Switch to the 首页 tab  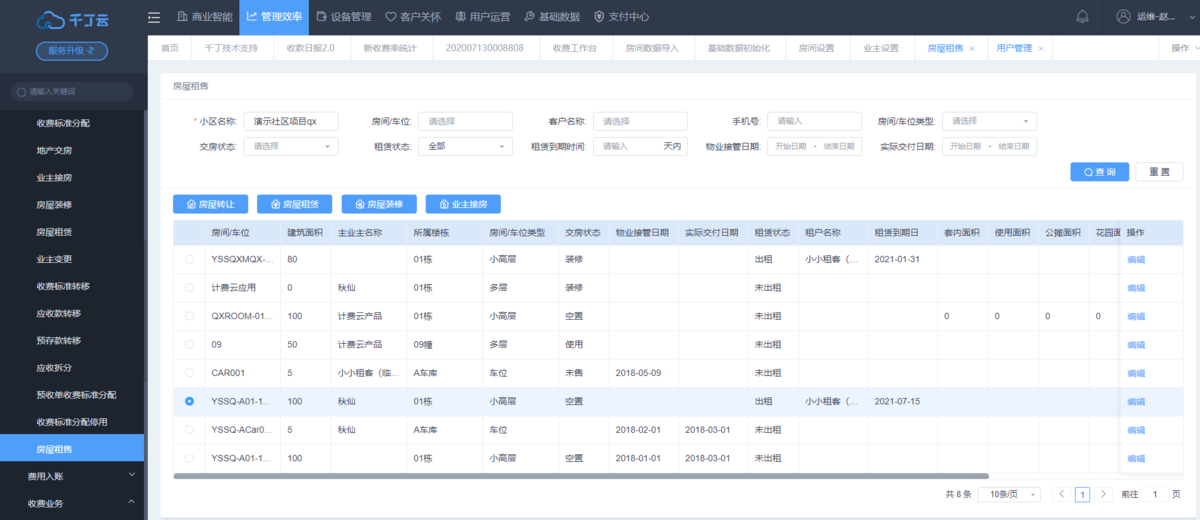pyautogui.click(x=170, y=48)
